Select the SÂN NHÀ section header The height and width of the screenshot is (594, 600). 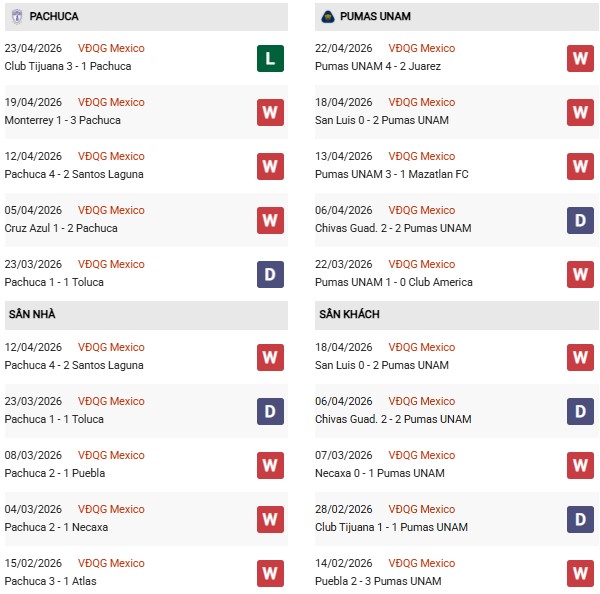[32, 314]
